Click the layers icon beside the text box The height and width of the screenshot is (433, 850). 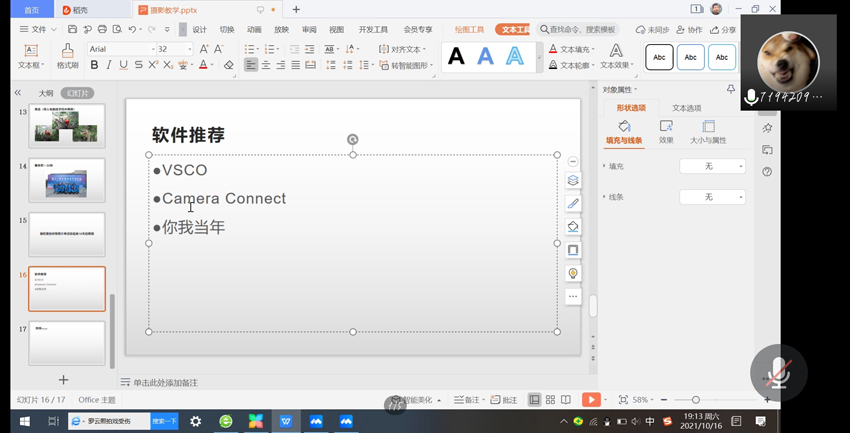[573, 181]
